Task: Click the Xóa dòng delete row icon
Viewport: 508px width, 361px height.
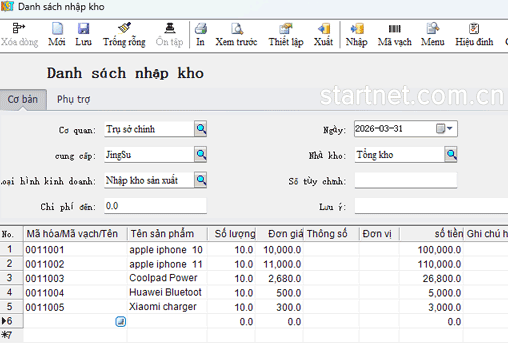Action: click(19, 28)
